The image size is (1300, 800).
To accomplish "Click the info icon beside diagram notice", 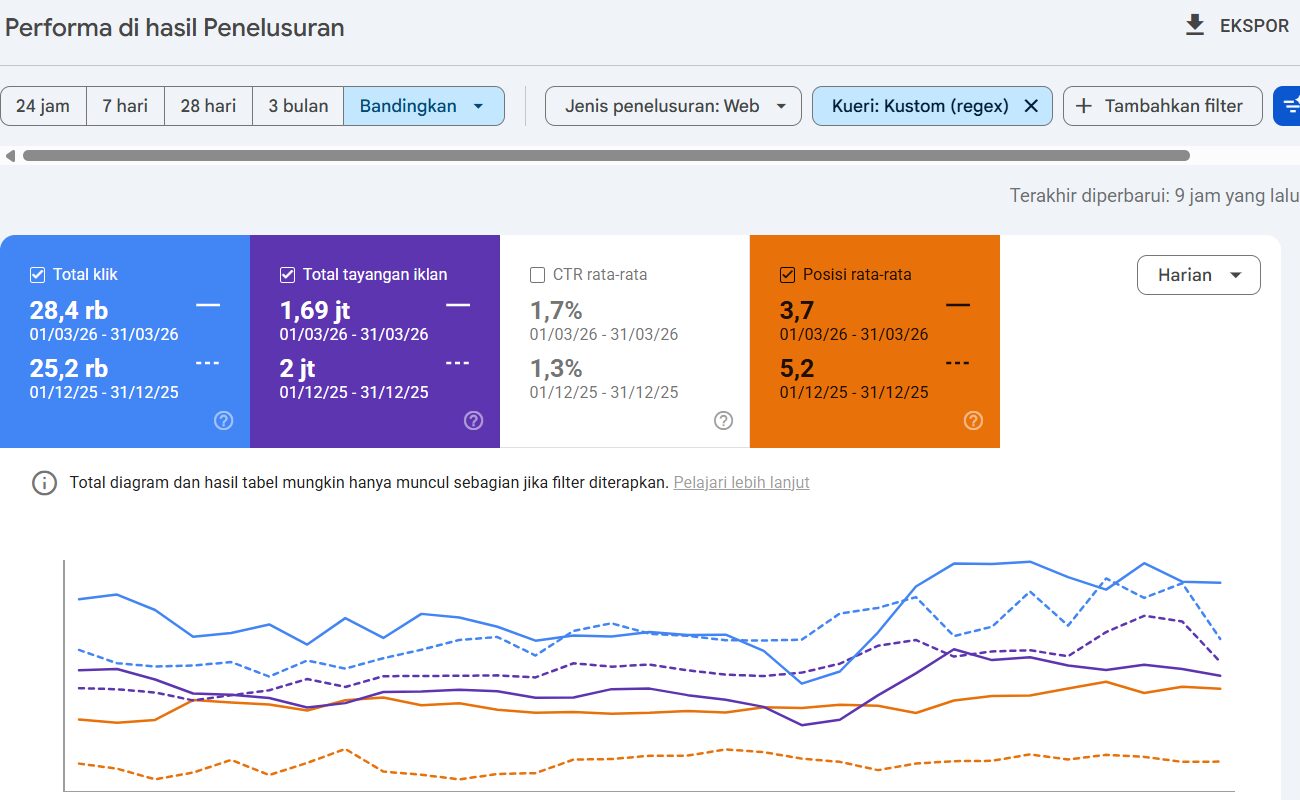I will (x=45, y=483).
